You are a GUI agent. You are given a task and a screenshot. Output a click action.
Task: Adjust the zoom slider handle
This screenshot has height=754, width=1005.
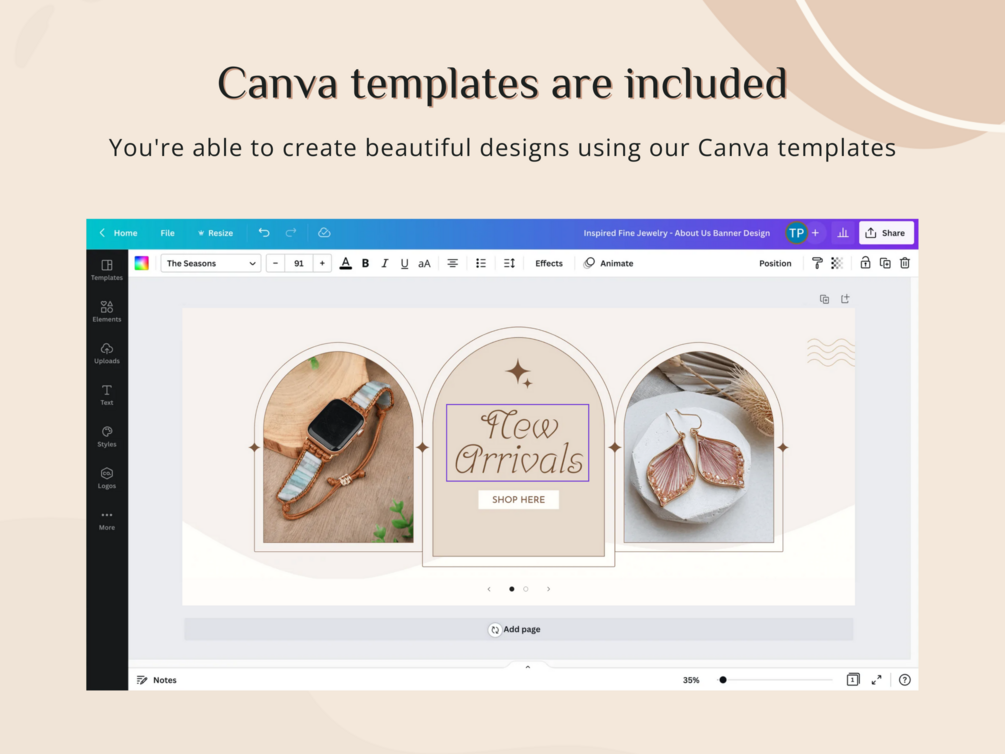[x=723, y=680]
